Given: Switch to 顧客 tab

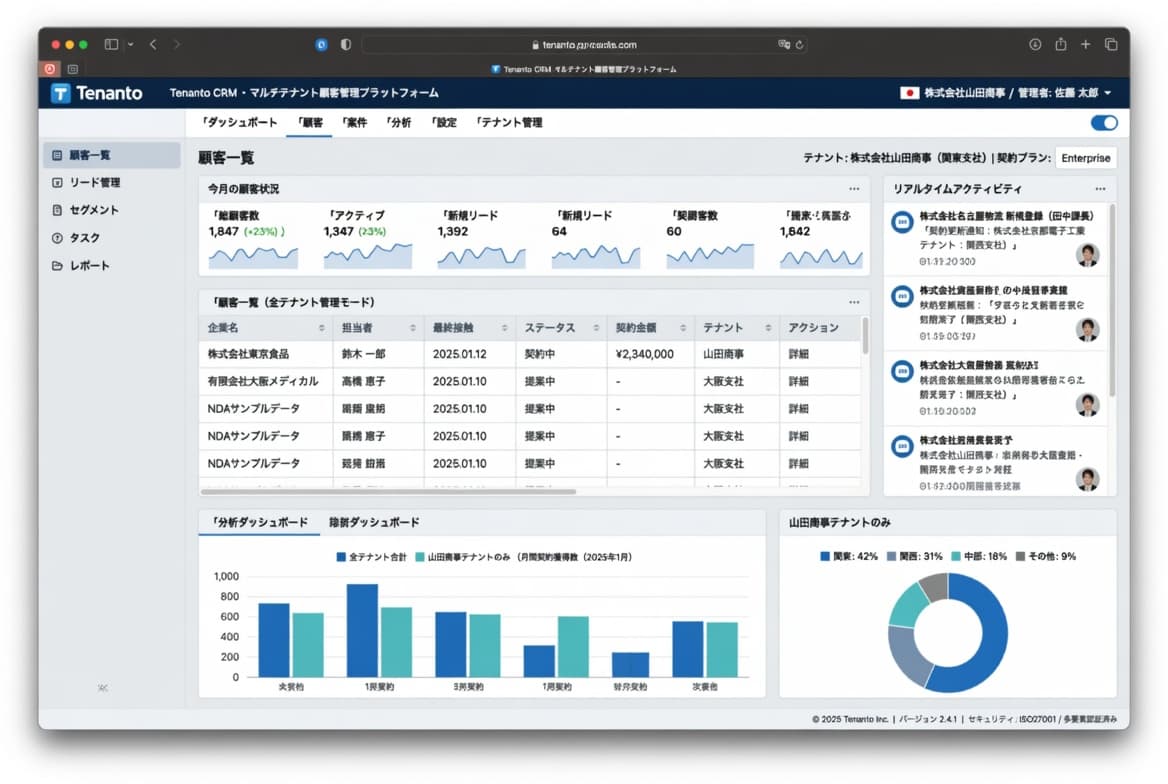Looking at the screenshot, I should (x=310, y=122).
